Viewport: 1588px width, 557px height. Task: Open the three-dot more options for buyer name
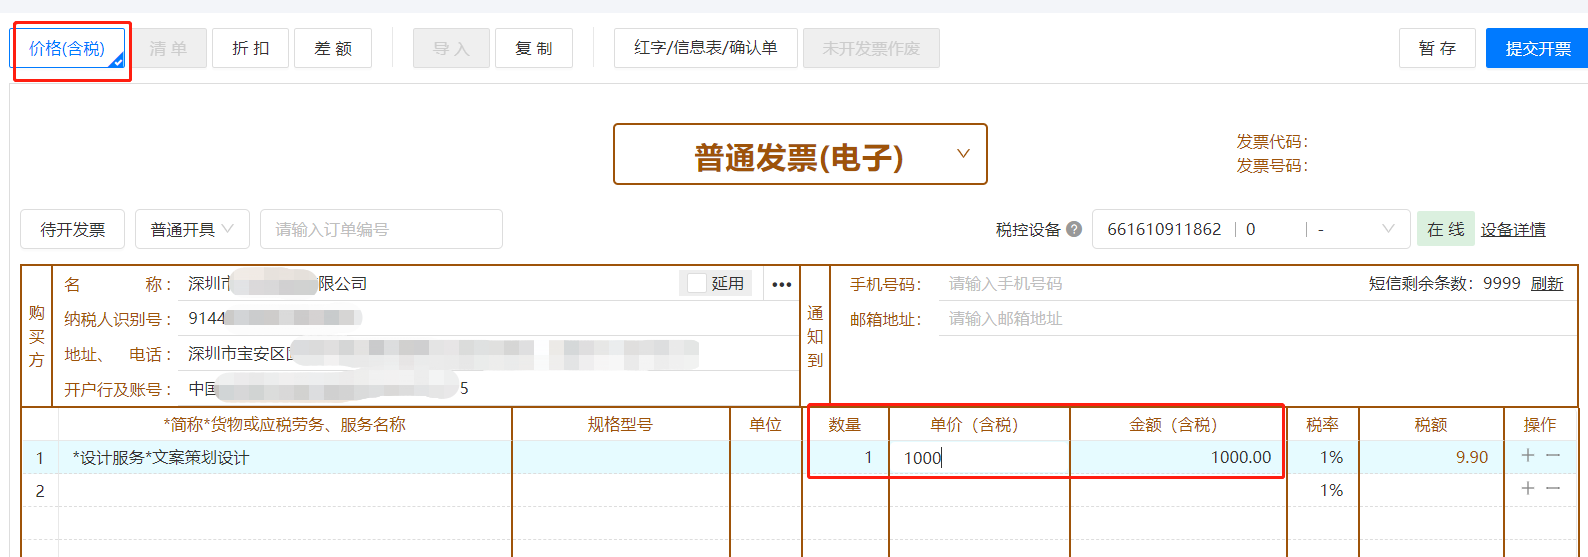click(782, 284)
